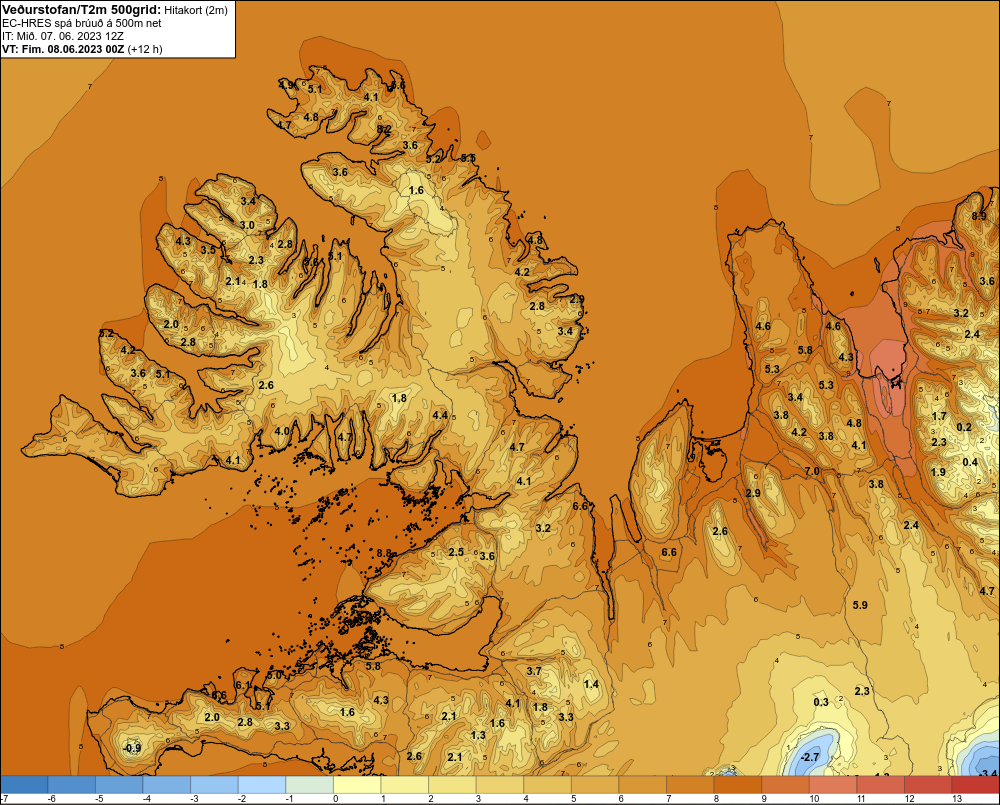Click the temperature value '1.7' on the map
This screenshot has height=805, width=1000.
(x=939, y=416)
